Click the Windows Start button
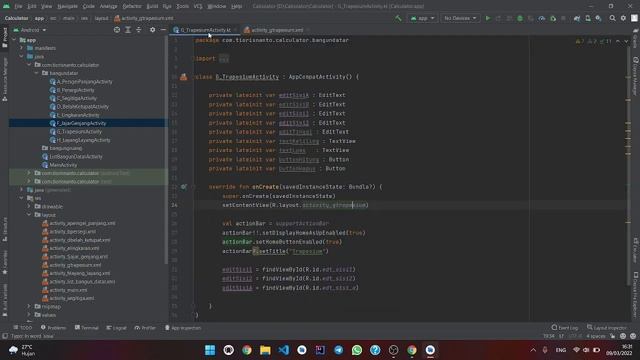Image resolution: width=640 pixels, height=360 pixels. 210,350
